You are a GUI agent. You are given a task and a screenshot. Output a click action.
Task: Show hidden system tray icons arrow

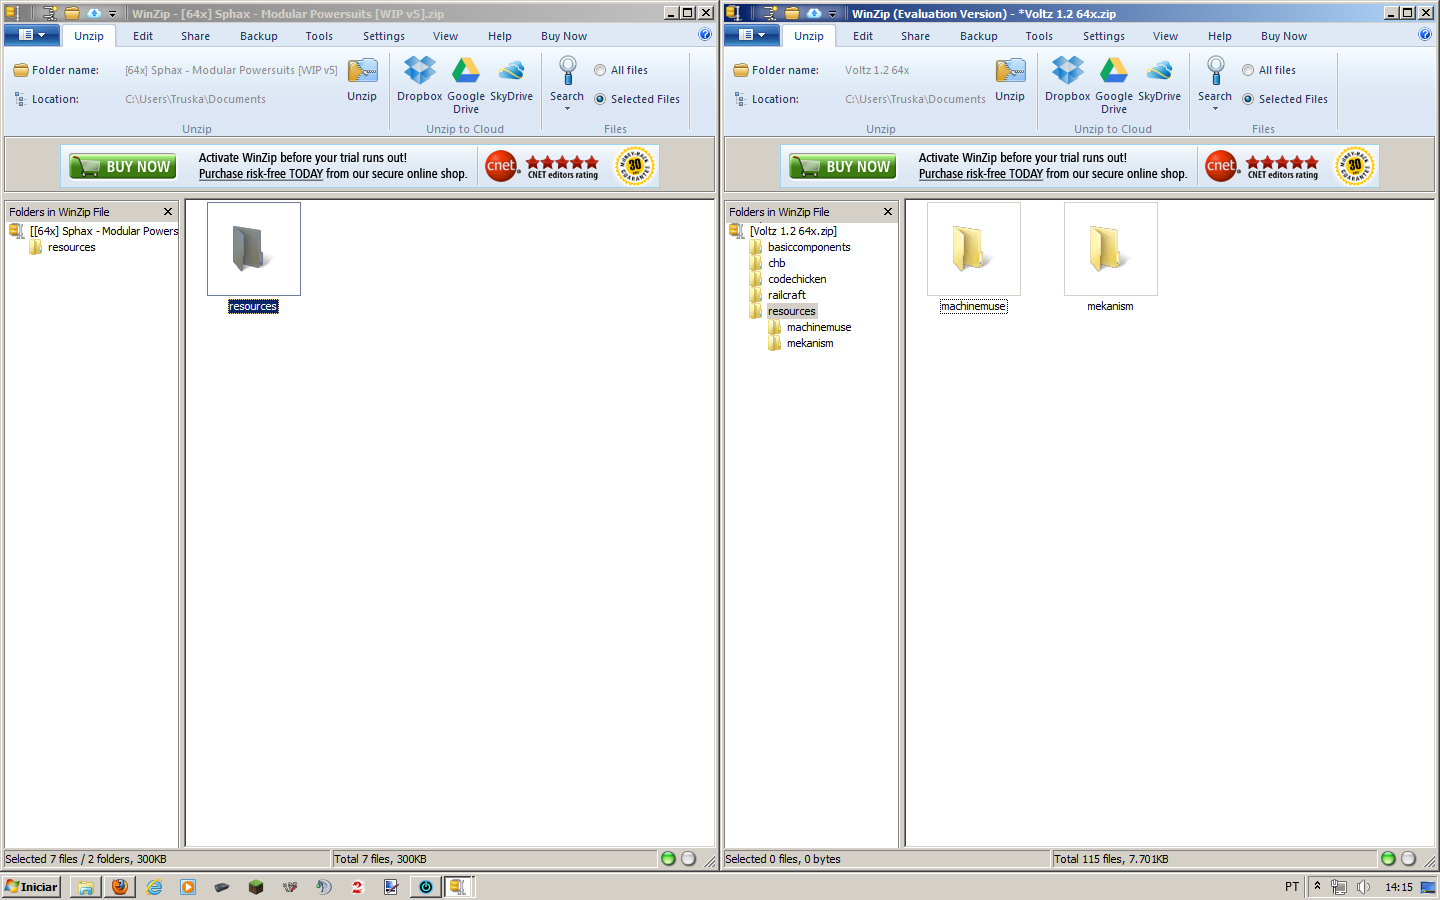(x=1317, y=886)
